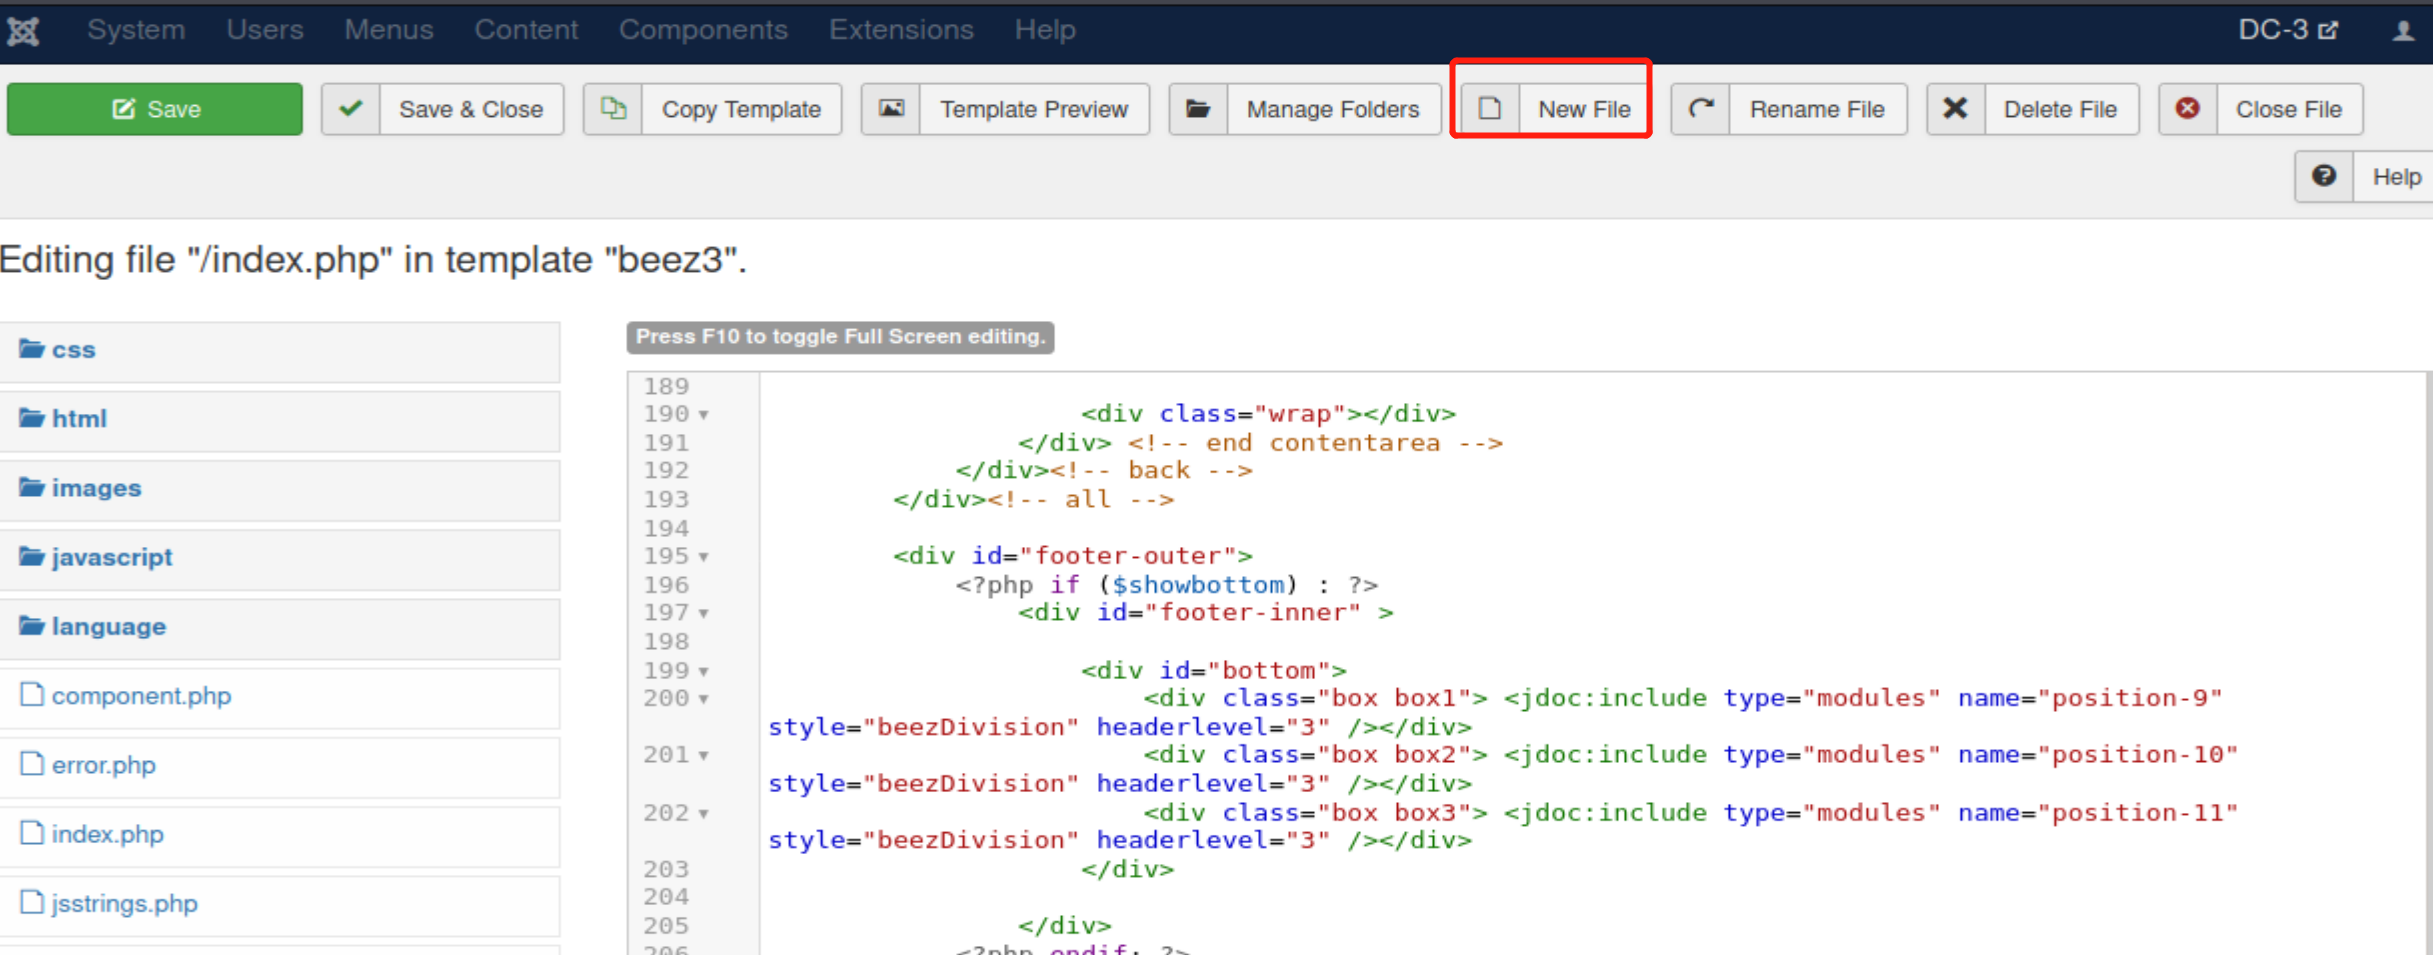Open the Components menu
Screen dimensions: 2433x955
click(x=703, y=30)
